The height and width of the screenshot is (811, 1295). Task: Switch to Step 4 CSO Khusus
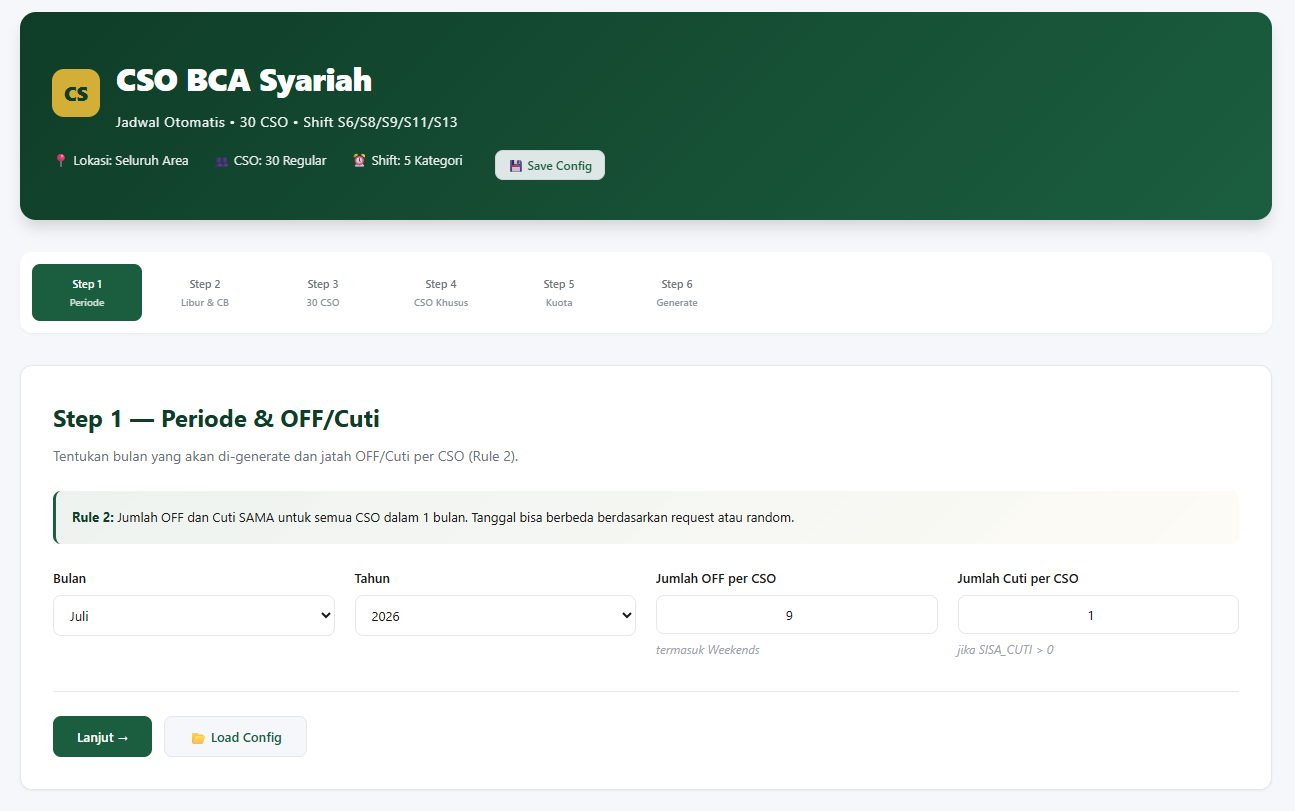[441, 293]
